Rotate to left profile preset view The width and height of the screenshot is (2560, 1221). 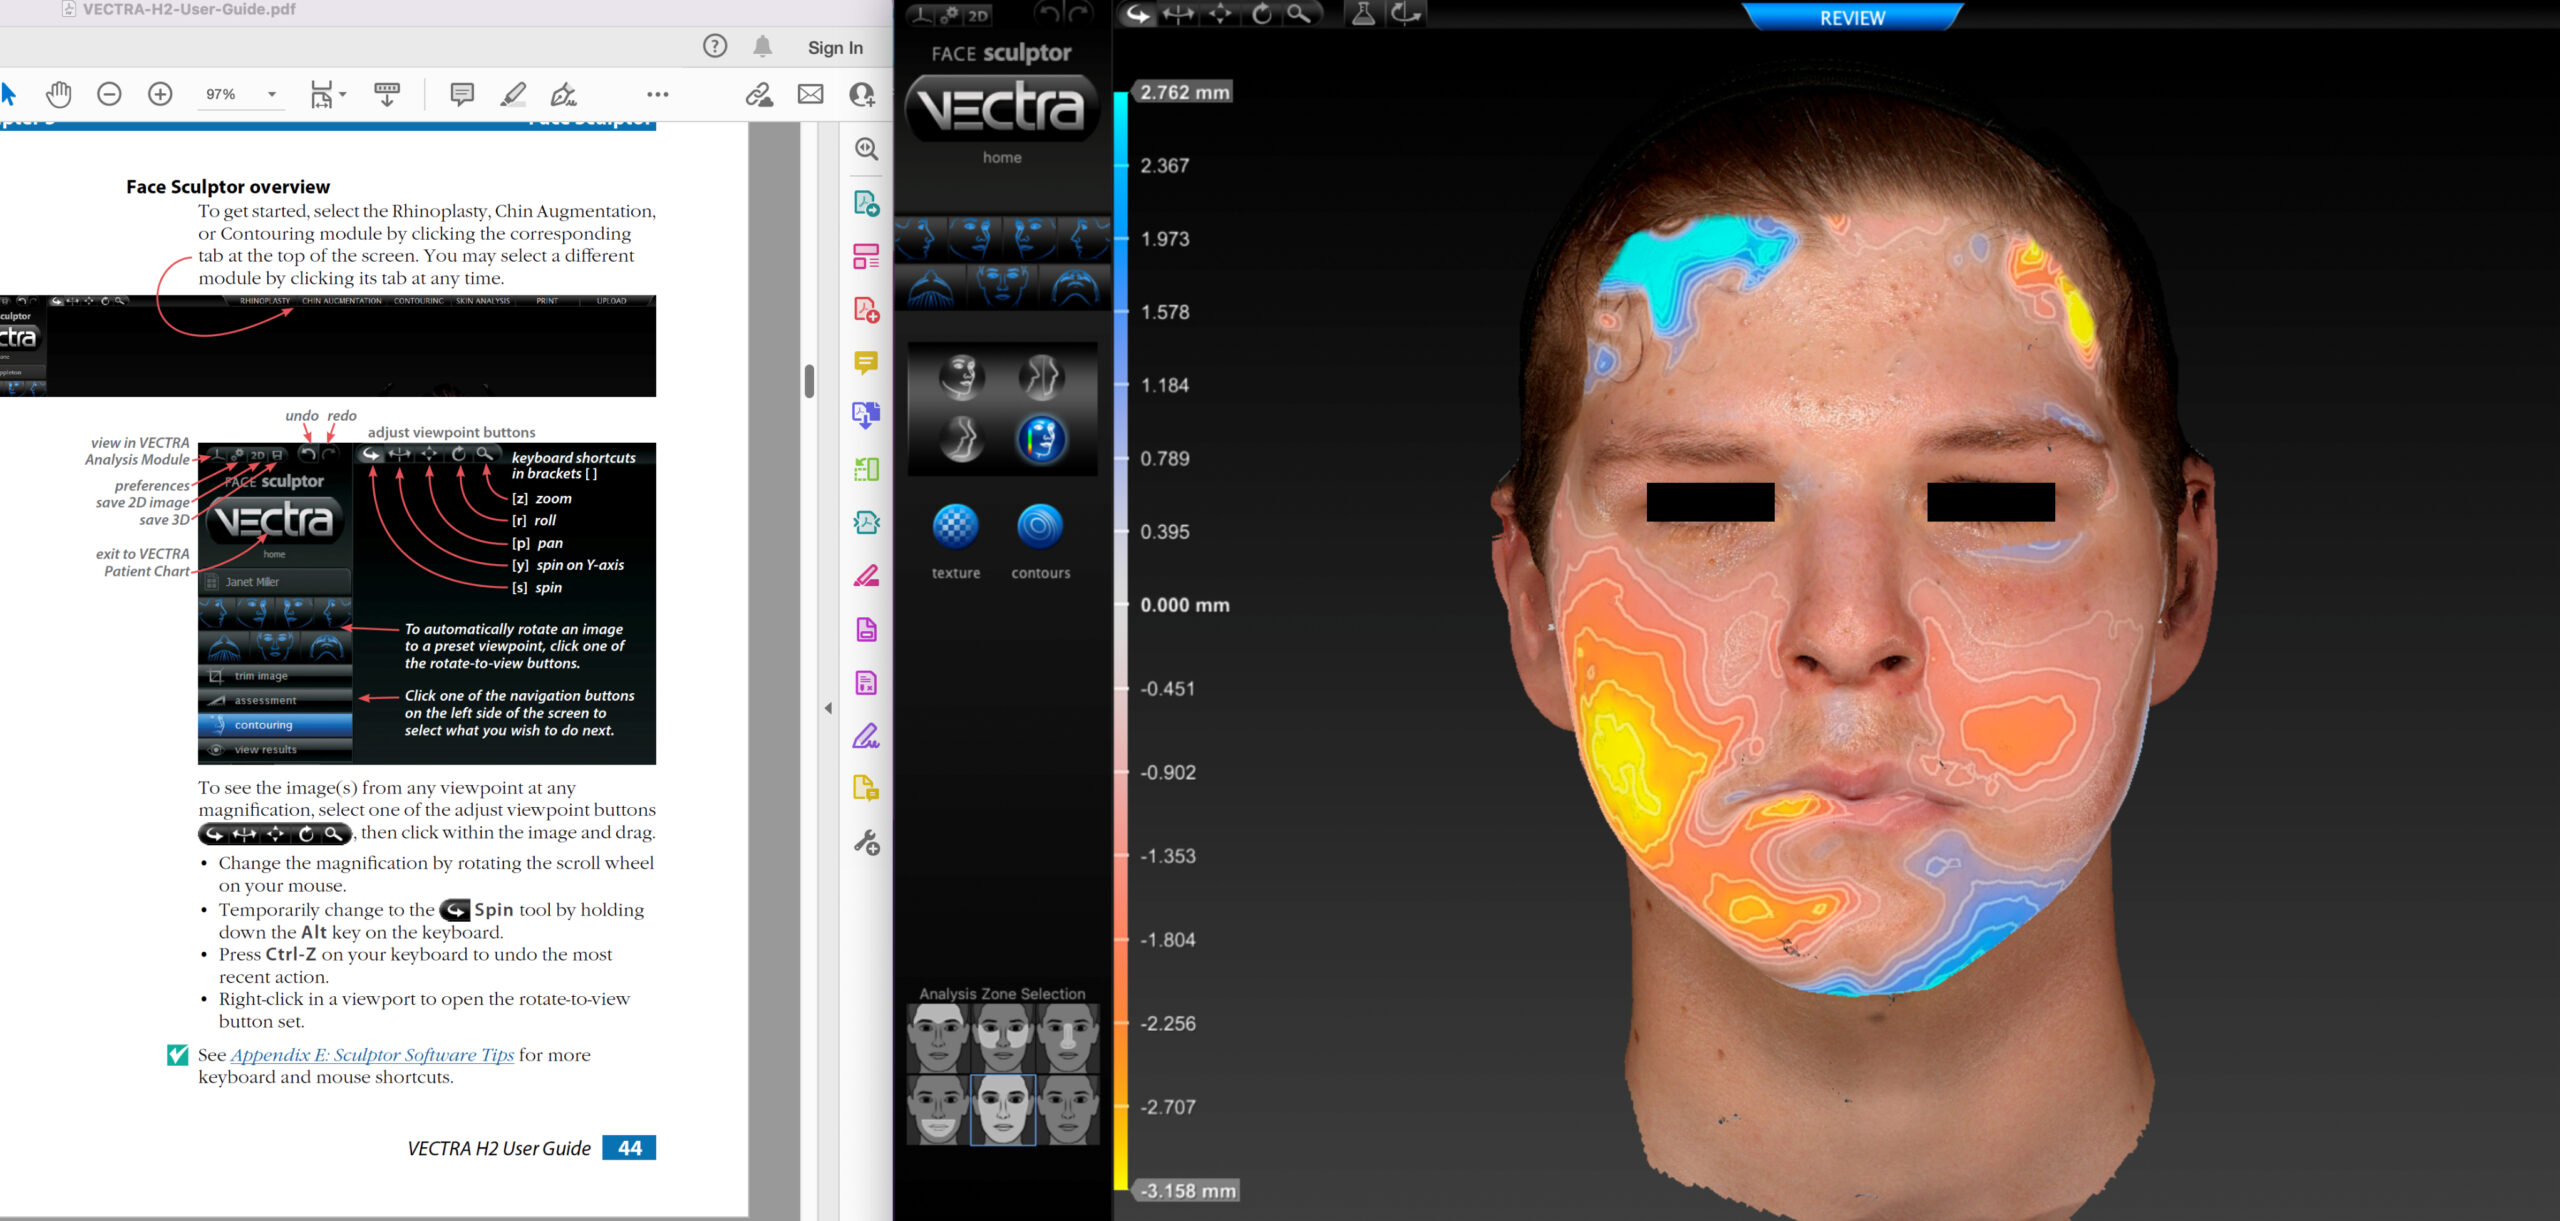921,239
